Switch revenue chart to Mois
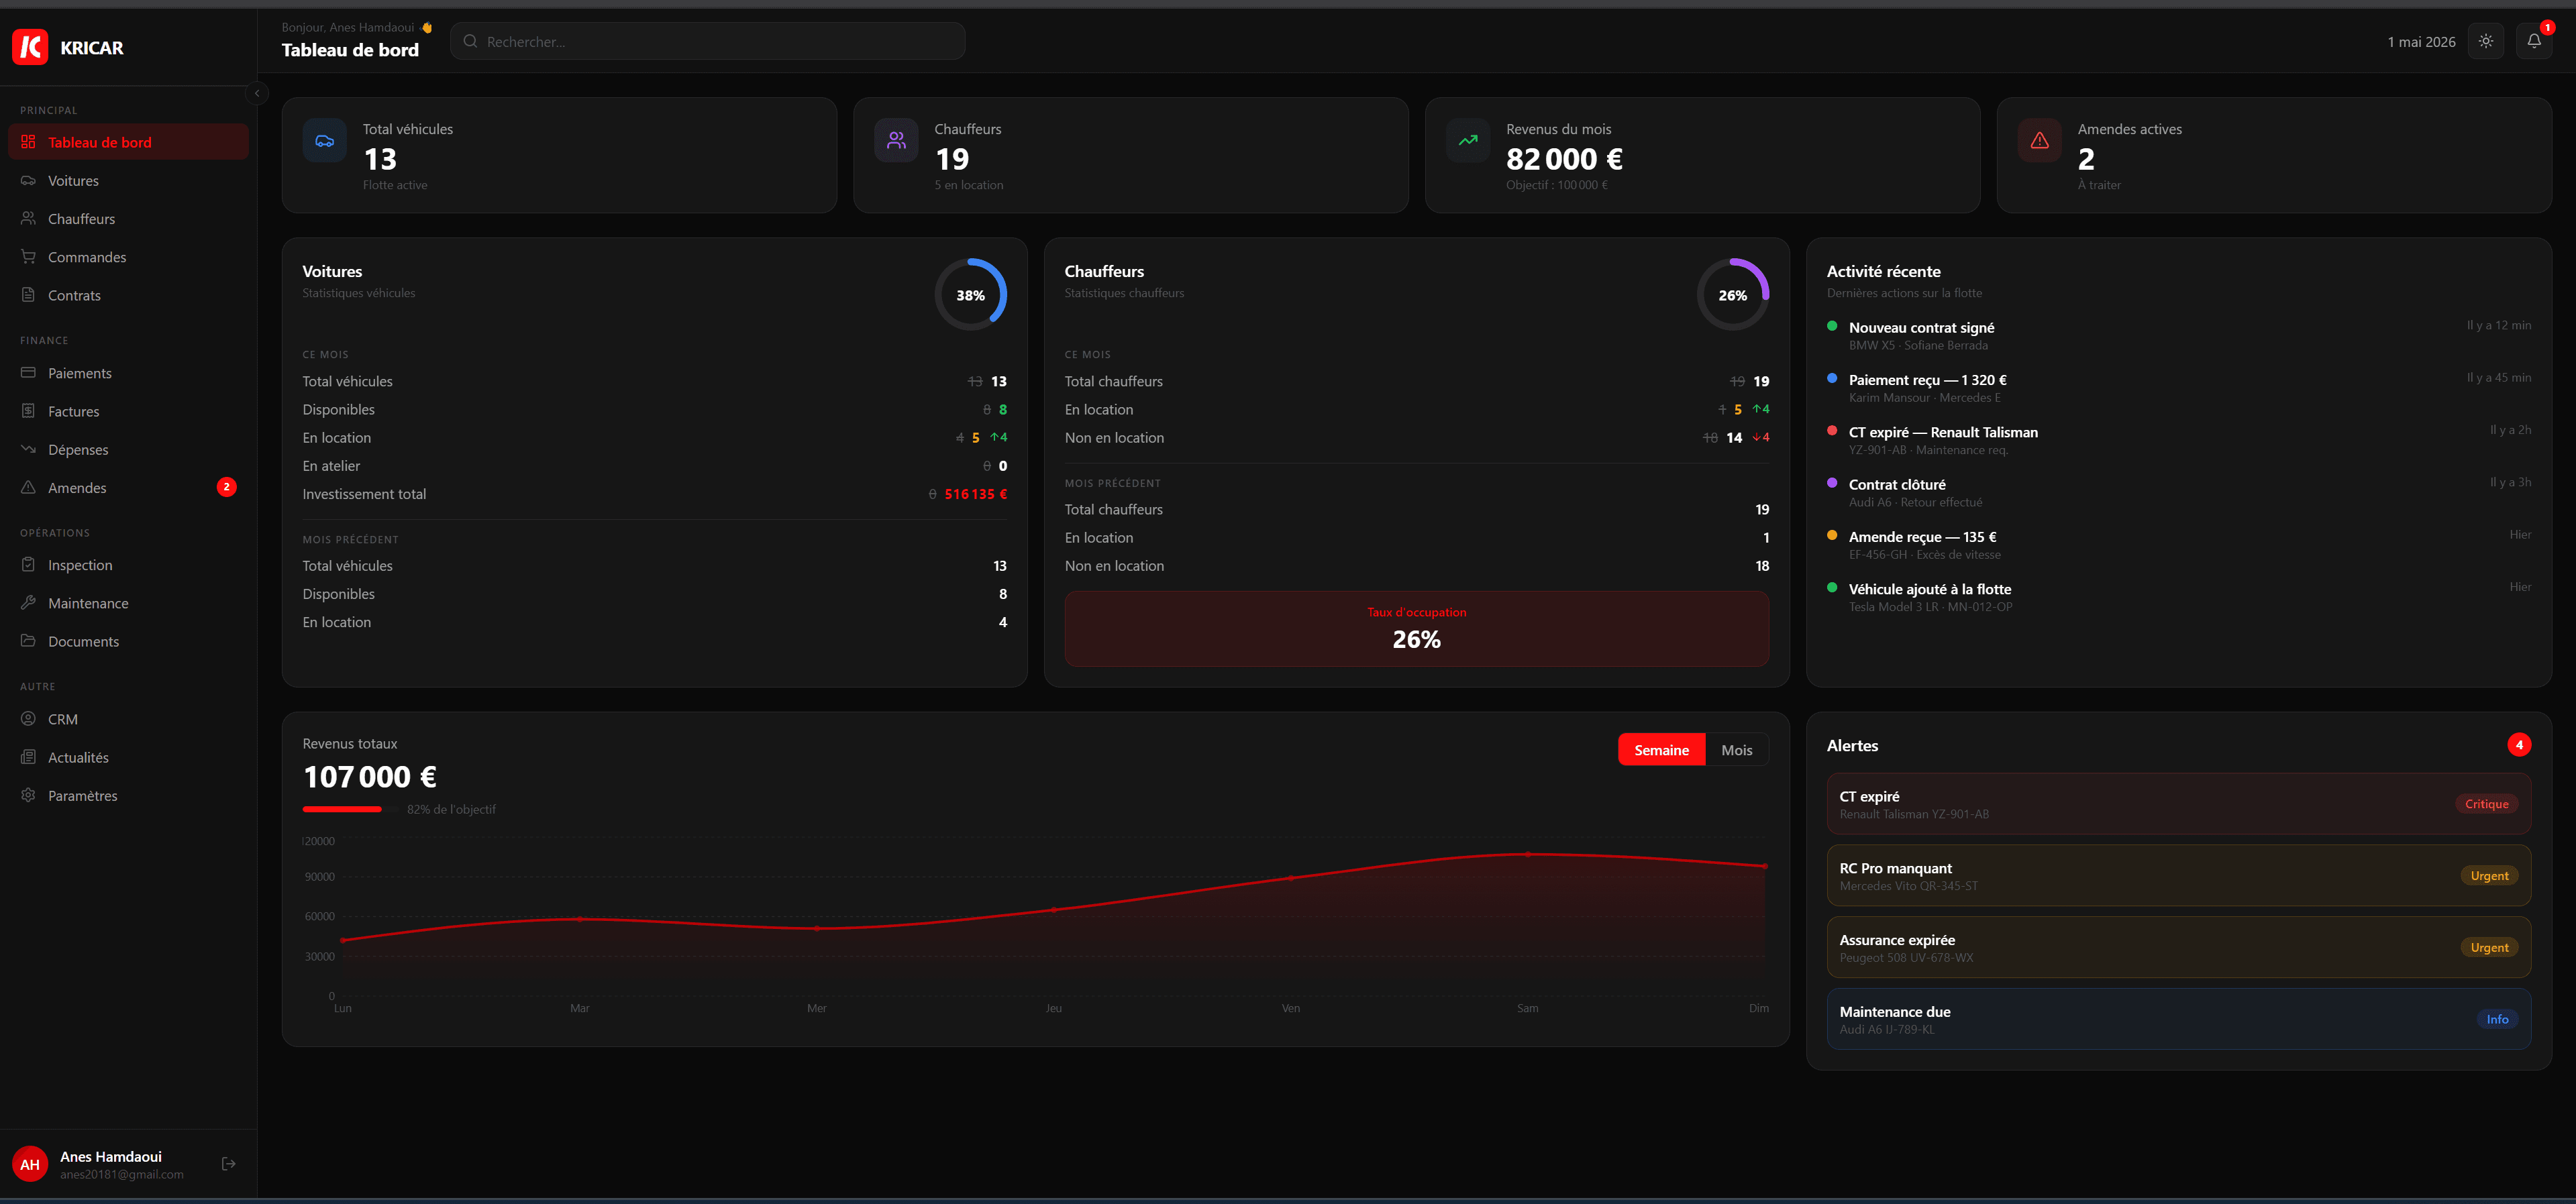Screen dimensions: 2576x1204 tap(1736, 750)
